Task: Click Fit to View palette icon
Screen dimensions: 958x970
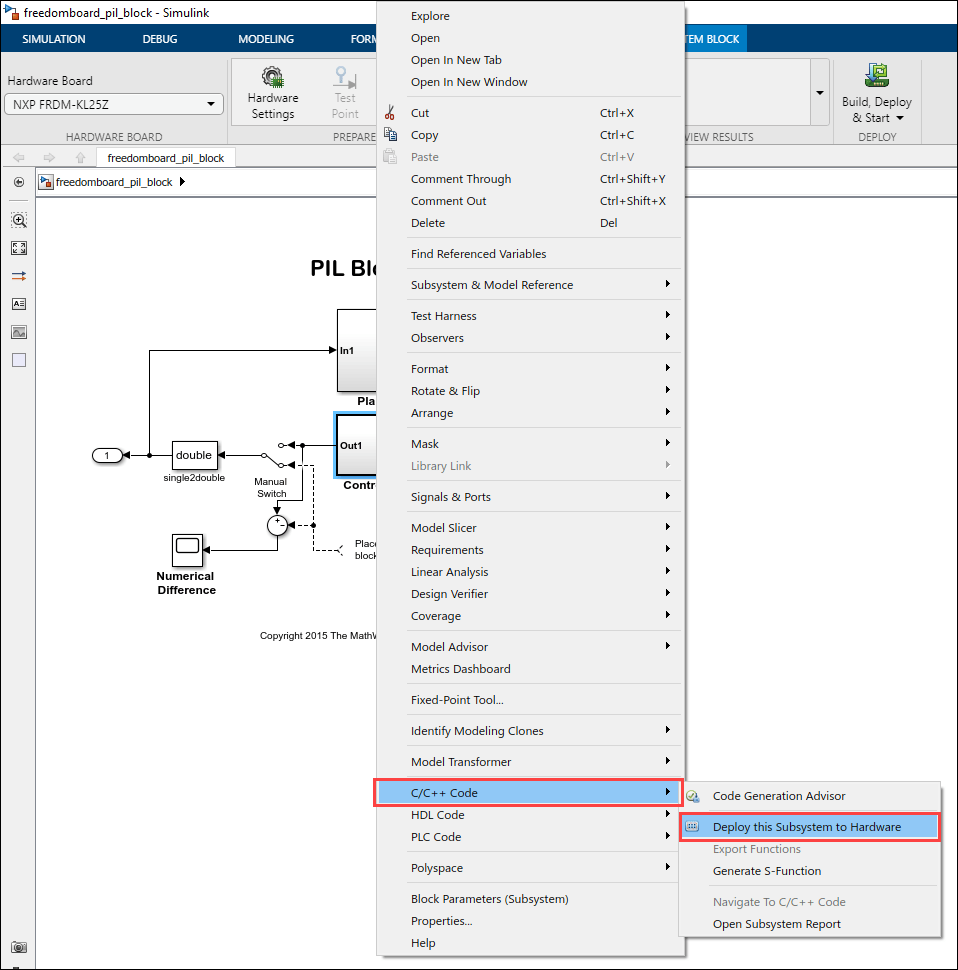Action: pos(19,248)
